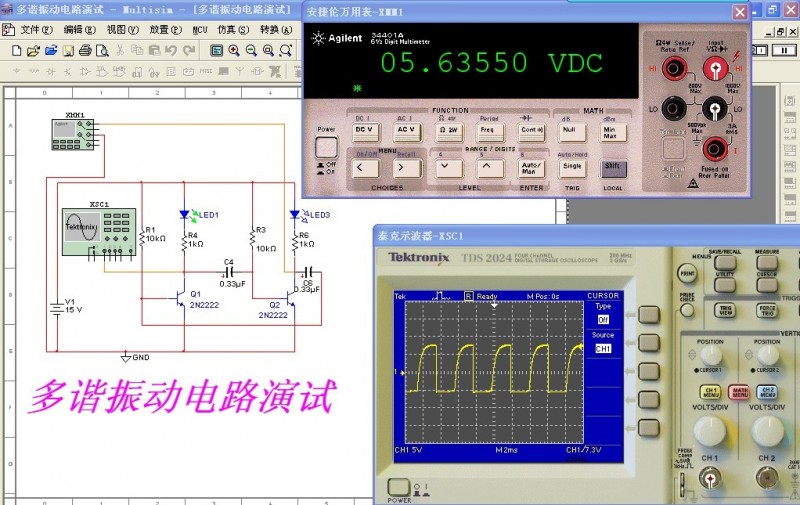Open the 文件(F) menu
The height and width of the screenshot is (505, 800).
click(37, 30)
